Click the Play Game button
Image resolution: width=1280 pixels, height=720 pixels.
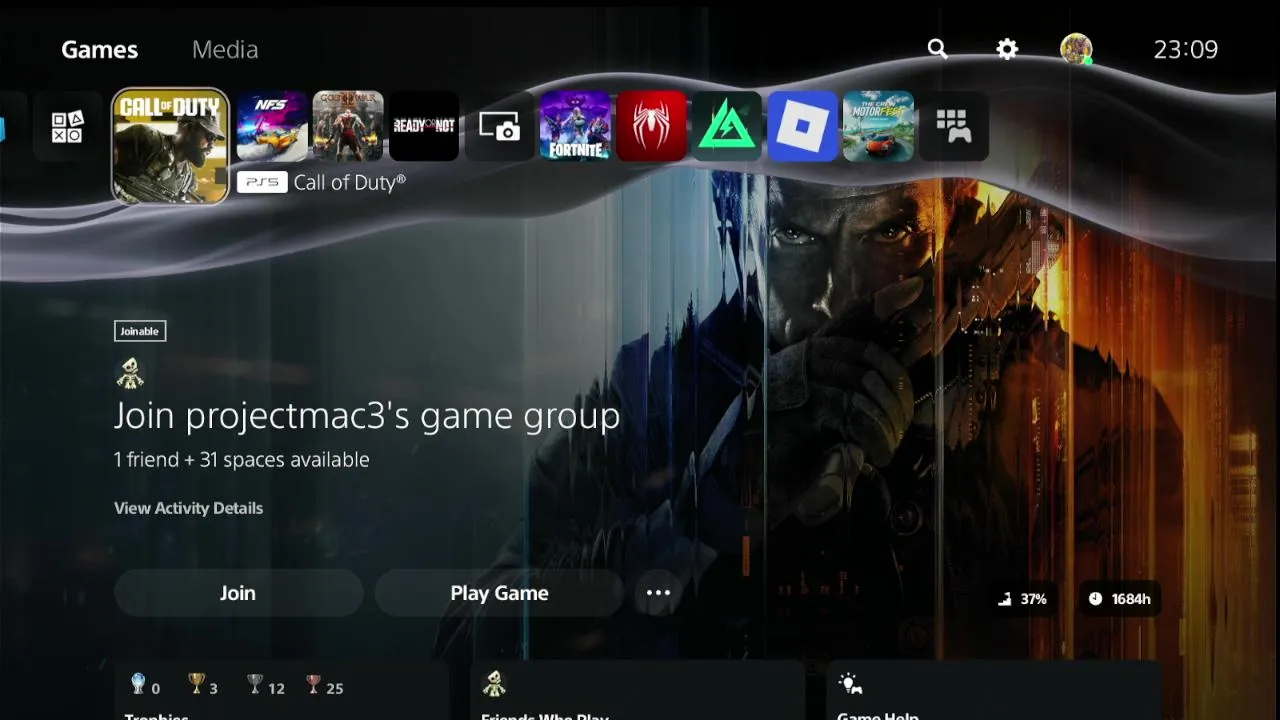point(499,593)
